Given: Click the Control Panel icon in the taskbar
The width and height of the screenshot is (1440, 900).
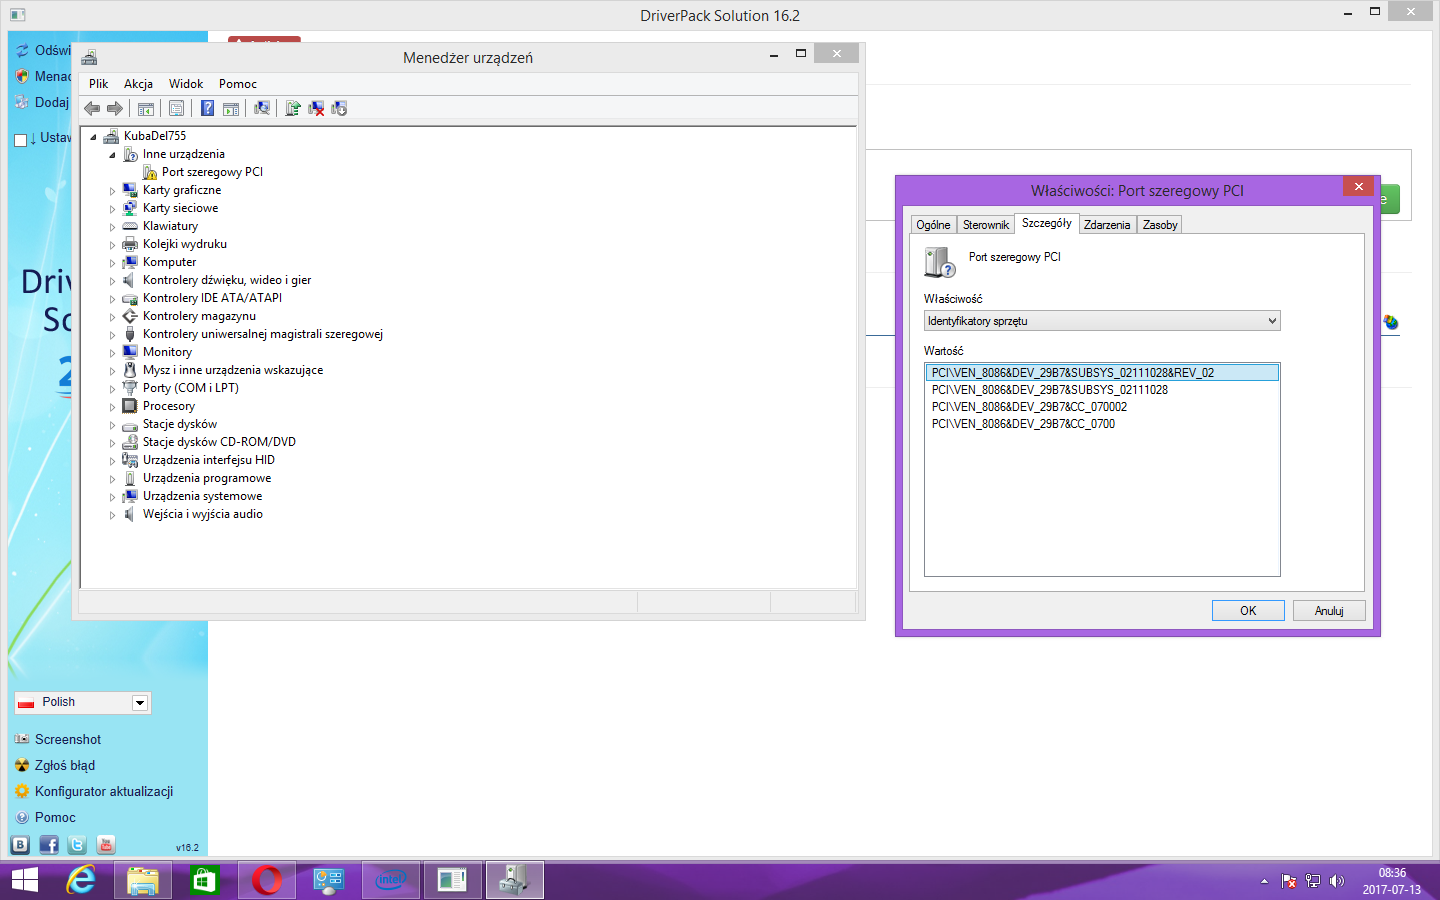Looking at the screenshot, I should click(329, 880).
